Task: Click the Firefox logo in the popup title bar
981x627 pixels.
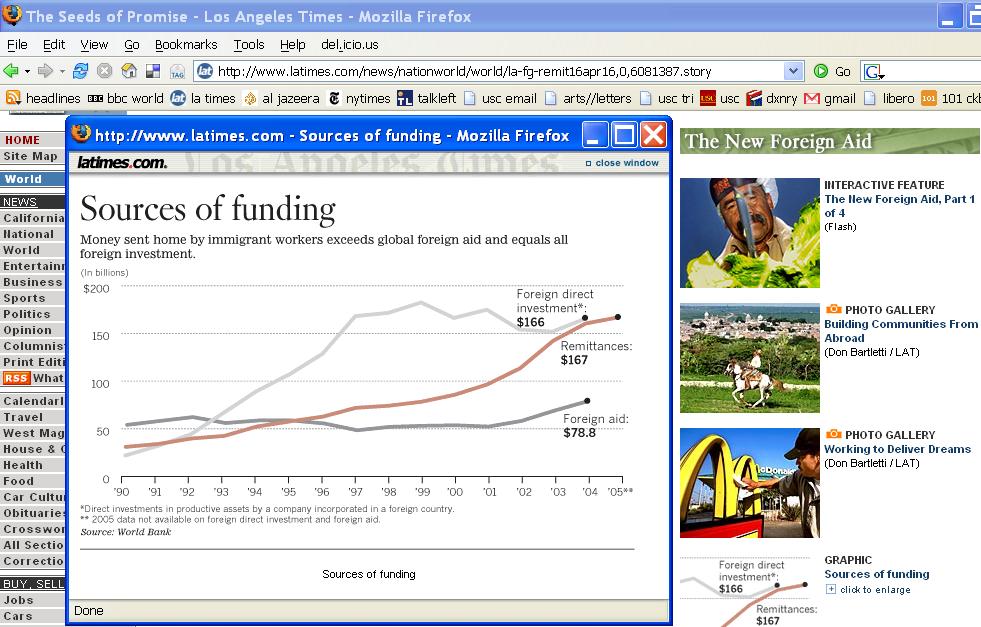Action: click(x=81, y=135)
